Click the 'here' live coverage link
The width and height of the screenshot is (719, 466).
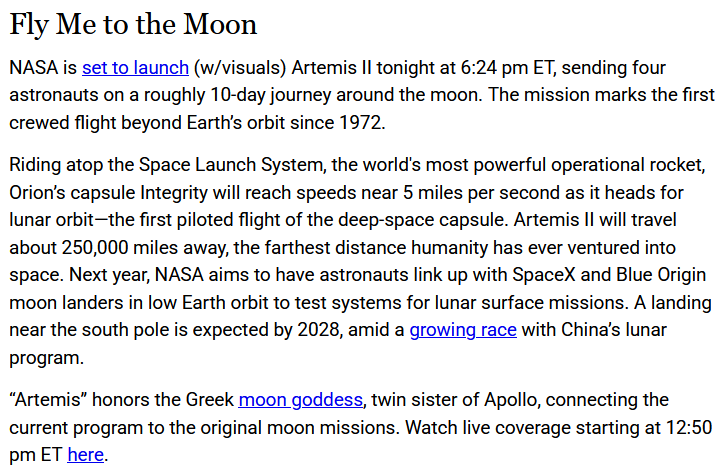(85, 455)
